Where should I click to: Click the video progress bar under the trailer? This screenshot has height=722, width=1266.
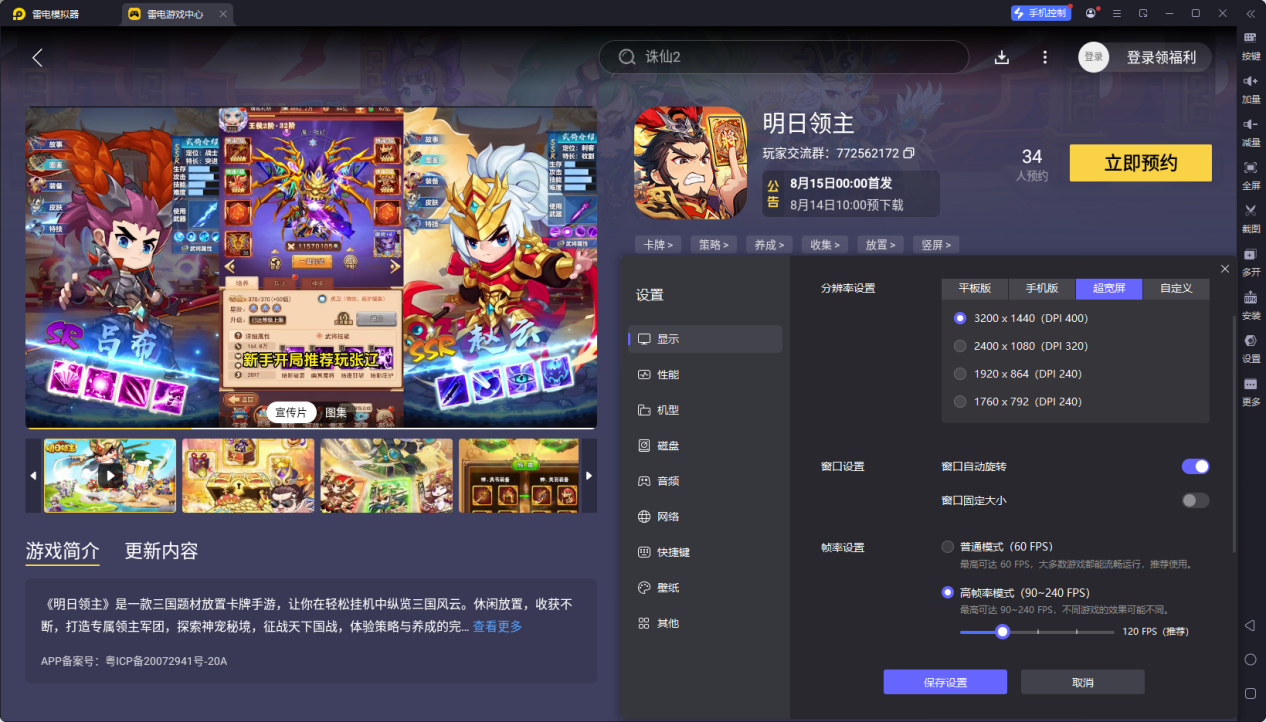(311, 428)
